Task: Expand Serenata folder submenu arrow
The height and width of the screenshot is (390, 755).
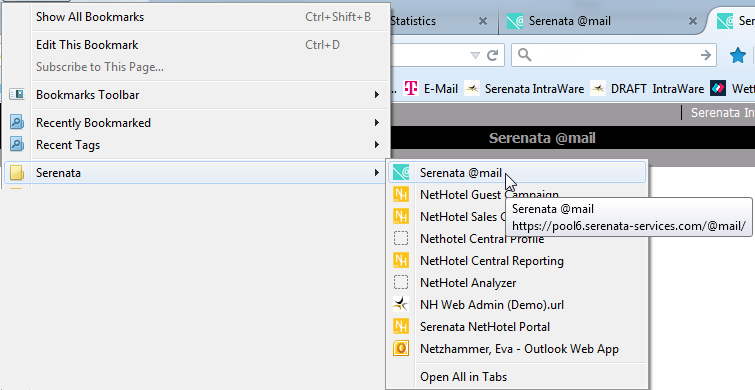Action: (377, 173)
